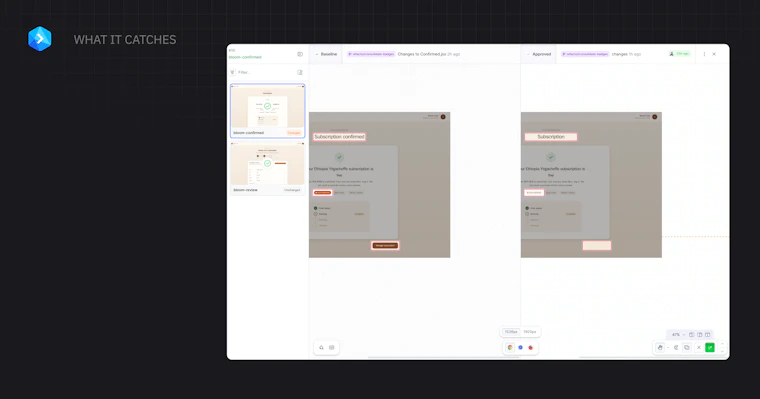Go to previous snapshot with up chevron
The image size is (760, 399).
pos(722,344)
